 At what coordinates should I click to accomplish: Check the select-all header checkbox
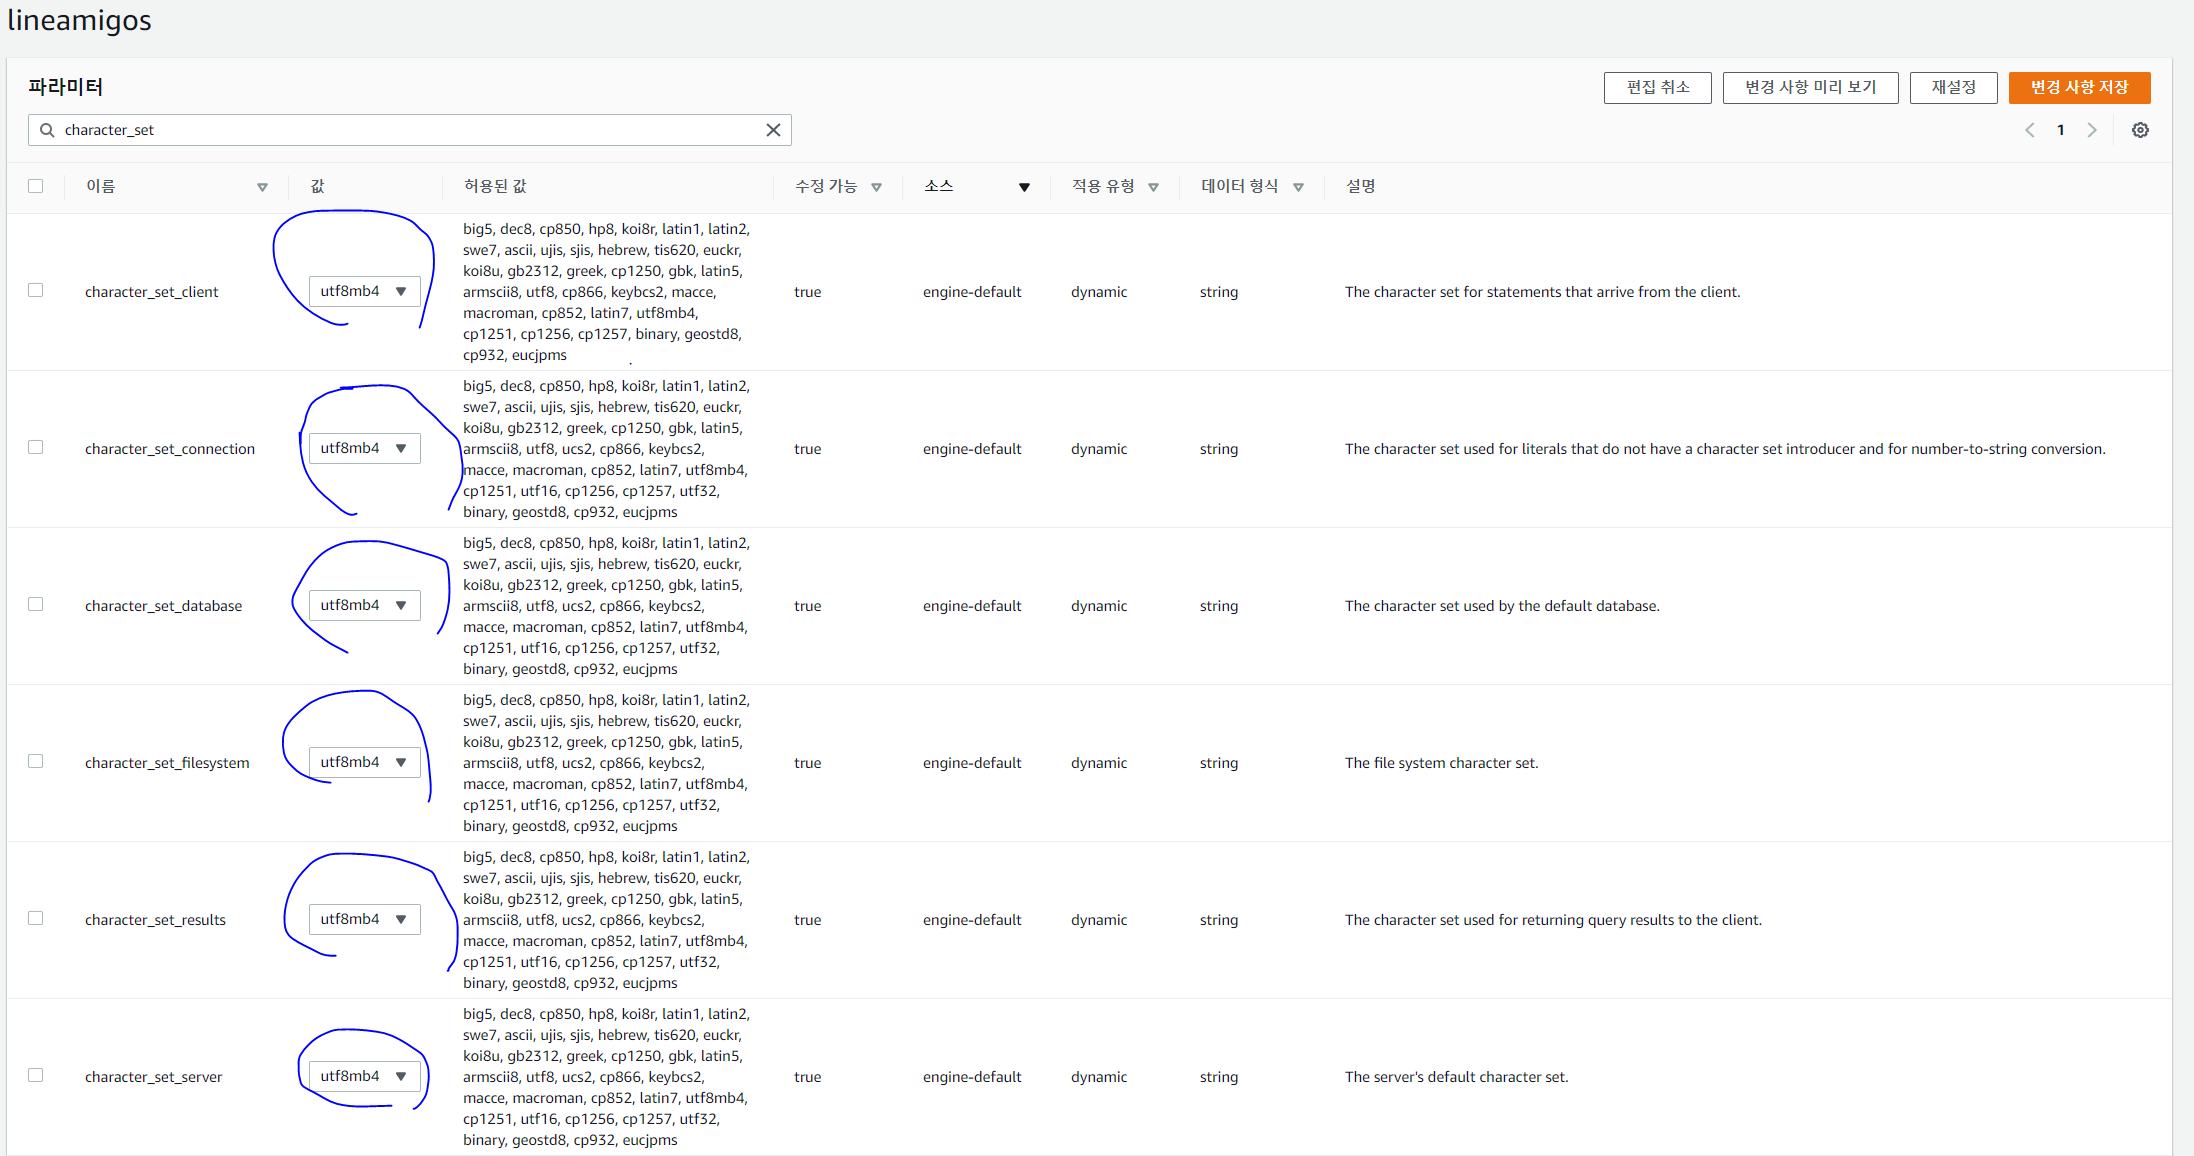(36, 186)
